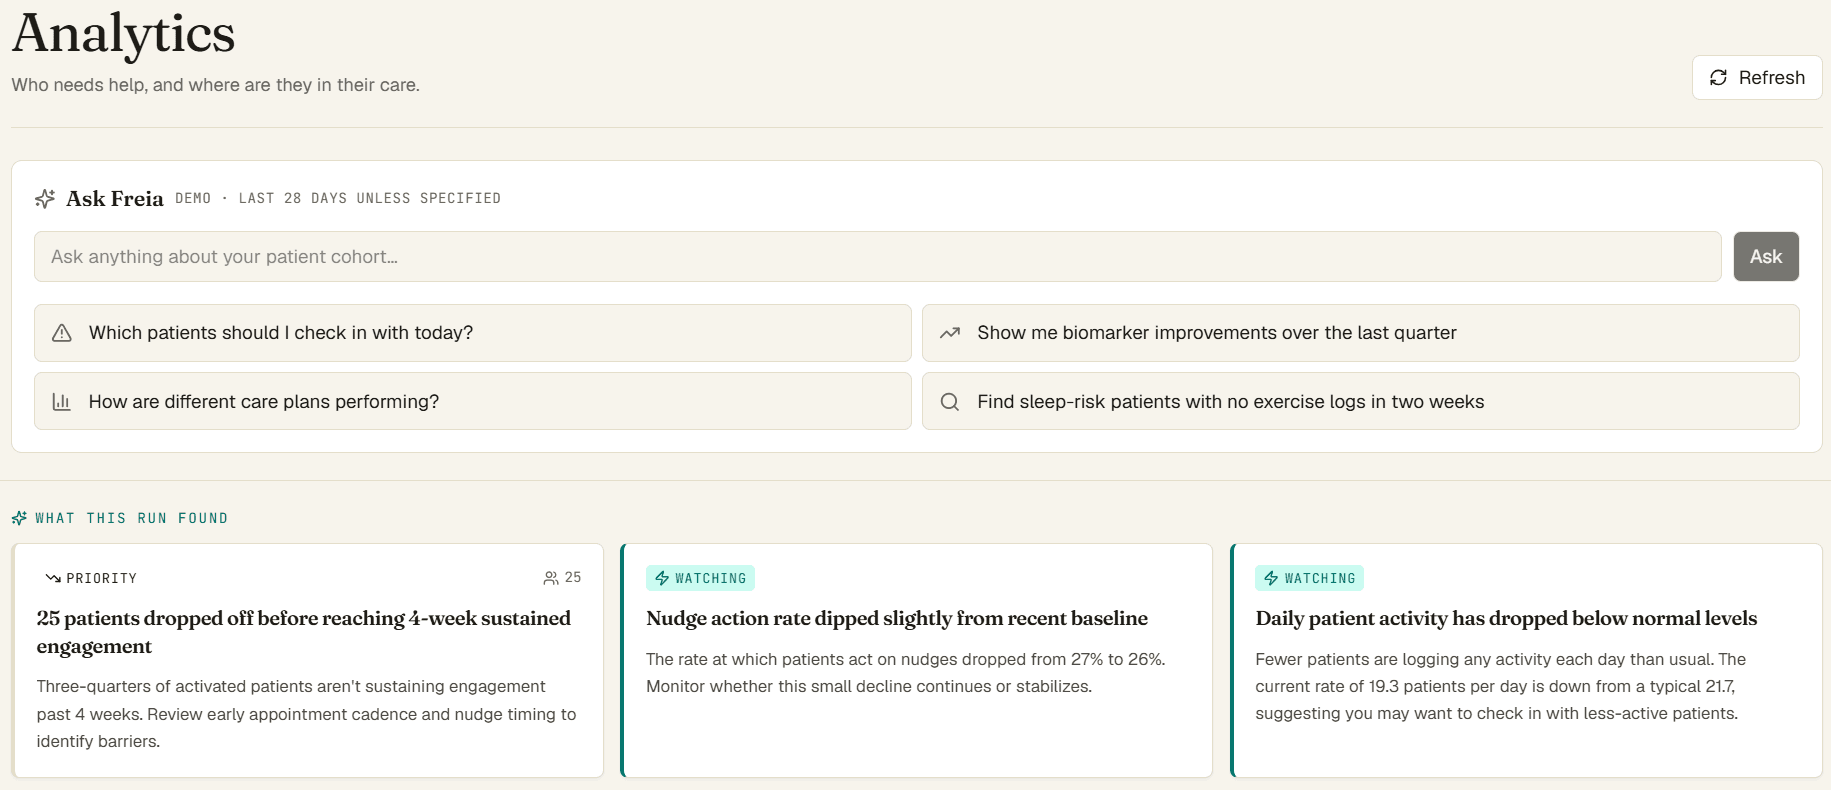This screenshot has width=1831, height=790.
Task: Open the 25 patients dropped off card
Action: 308,660
